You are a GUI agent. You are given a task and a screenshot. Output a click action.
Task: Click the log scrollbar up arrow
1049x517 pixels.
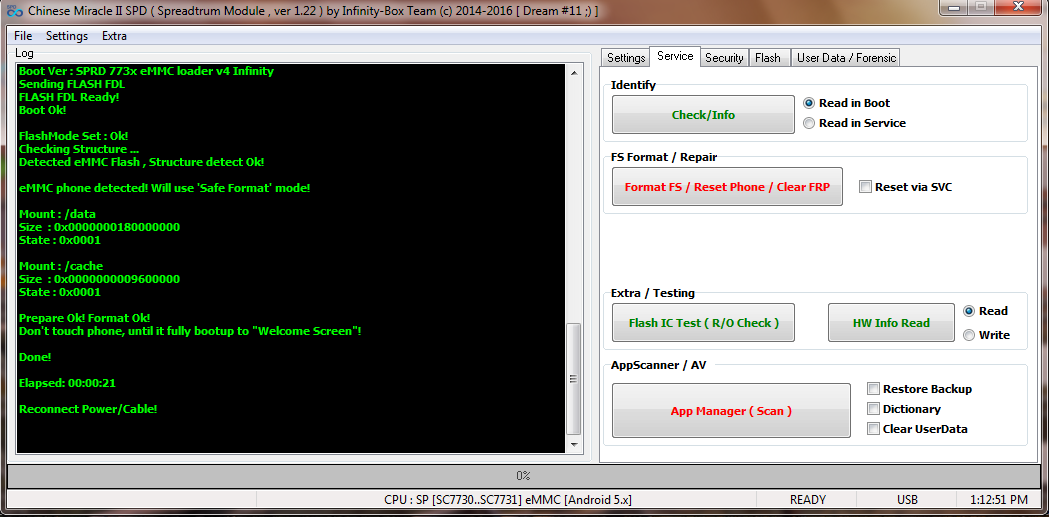pos(573,72)
